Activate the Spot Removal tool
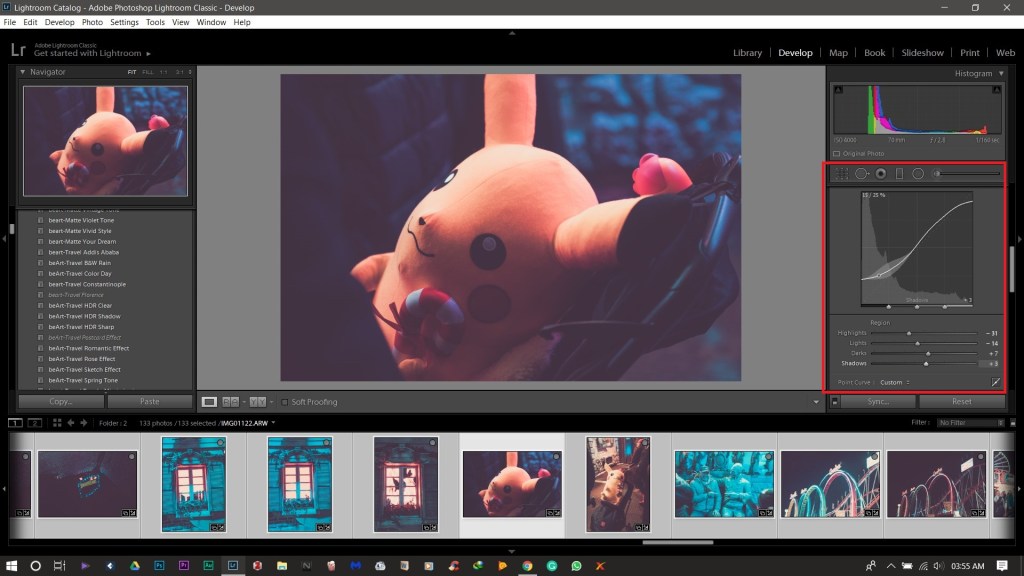The image size is (1024, 576). (861, 174)
